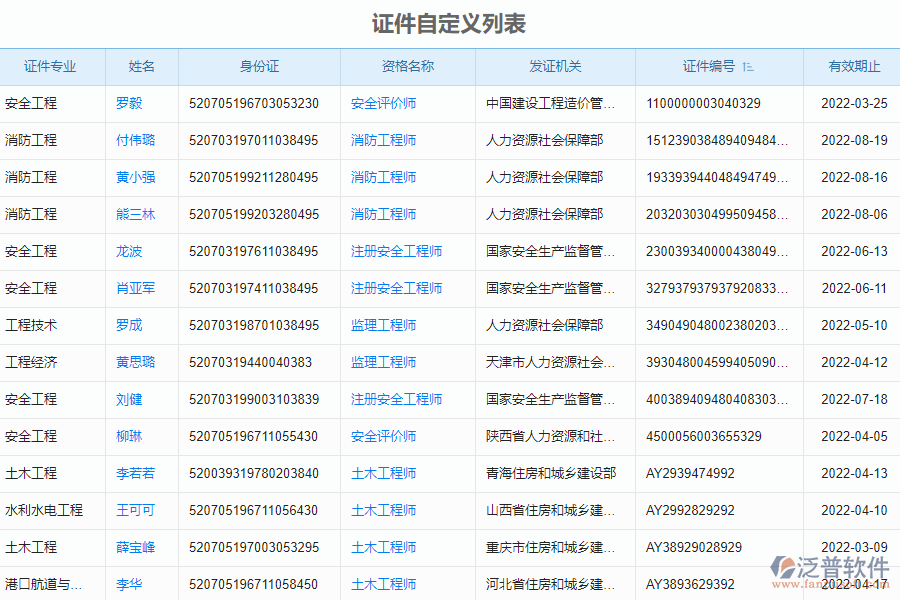The image size is (900, 600).
Task: Click the sort icon beside 证件编号 header
Action: click(x=747, y=65)
